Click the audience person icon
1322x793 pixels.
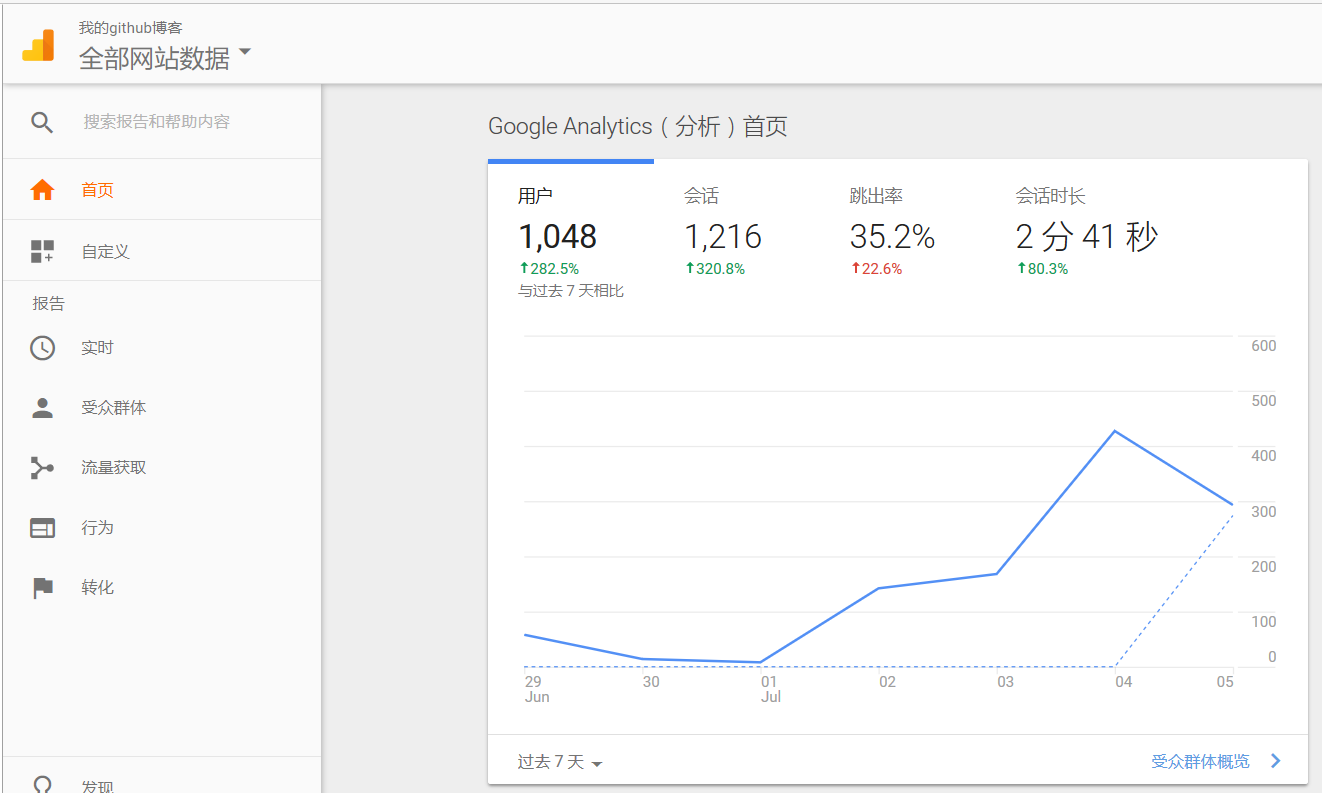click(x=42, y=408)
